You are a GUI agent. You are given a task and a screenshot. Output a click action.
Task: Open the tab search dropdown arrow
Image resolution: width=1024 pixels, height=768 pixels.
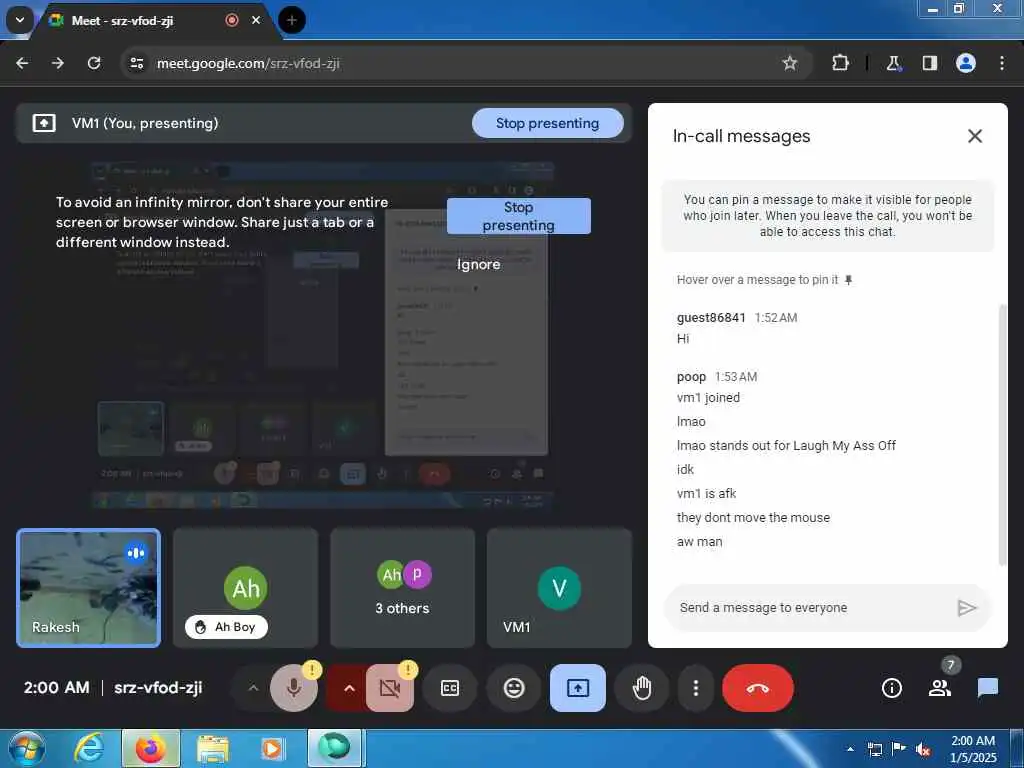[20, 20]
